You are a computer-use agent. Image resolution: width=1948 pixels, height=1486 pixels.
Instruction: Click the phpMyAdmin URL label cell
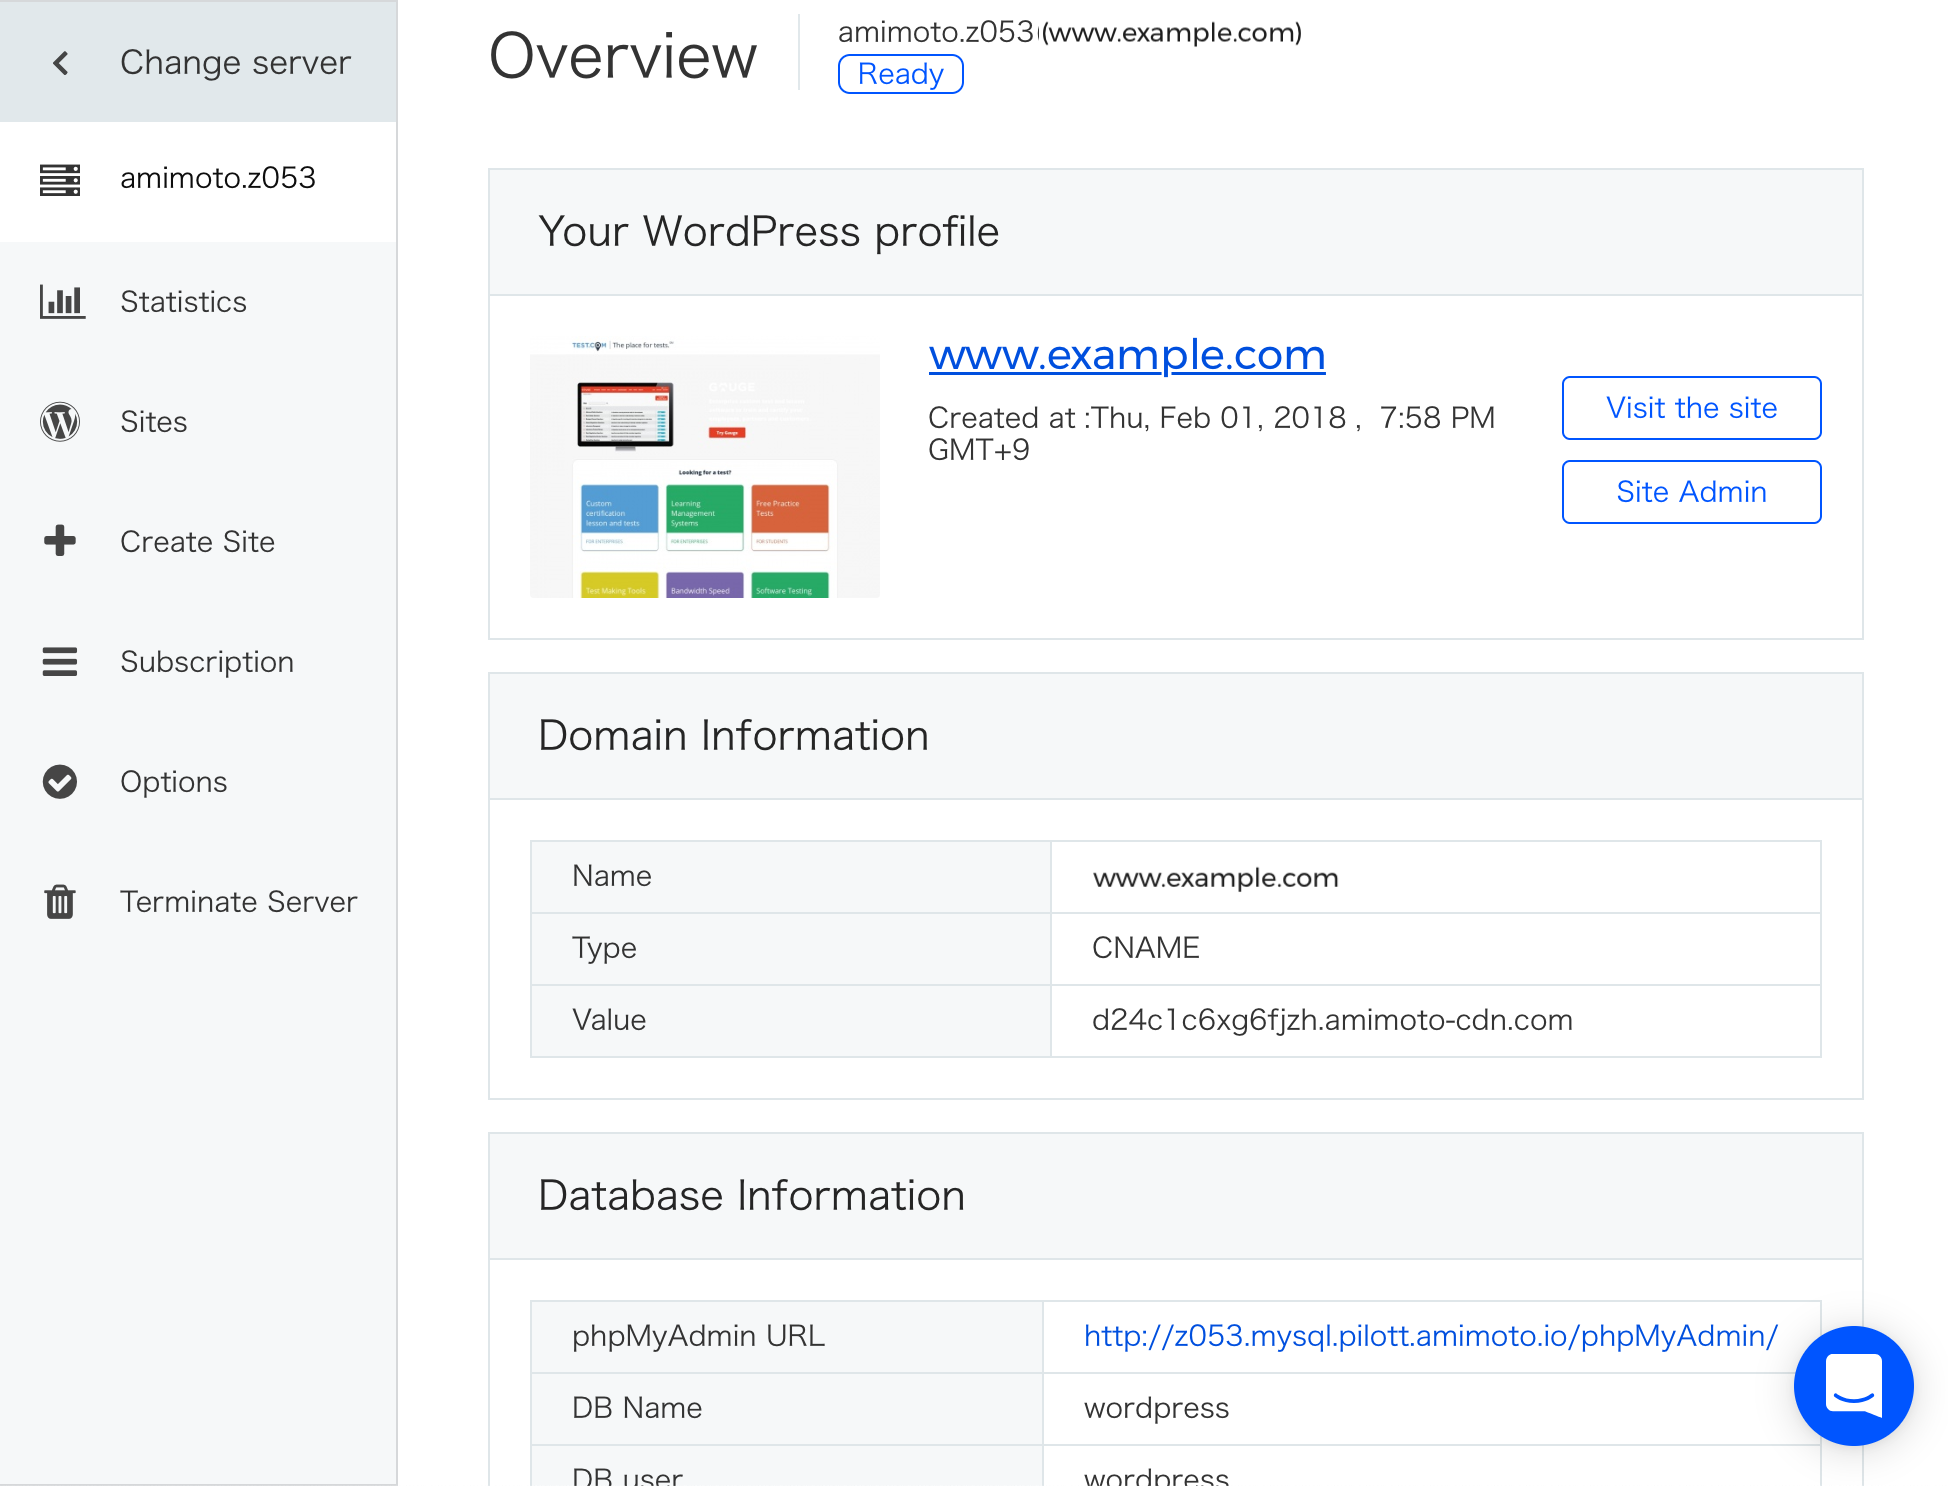point(786,1337)
